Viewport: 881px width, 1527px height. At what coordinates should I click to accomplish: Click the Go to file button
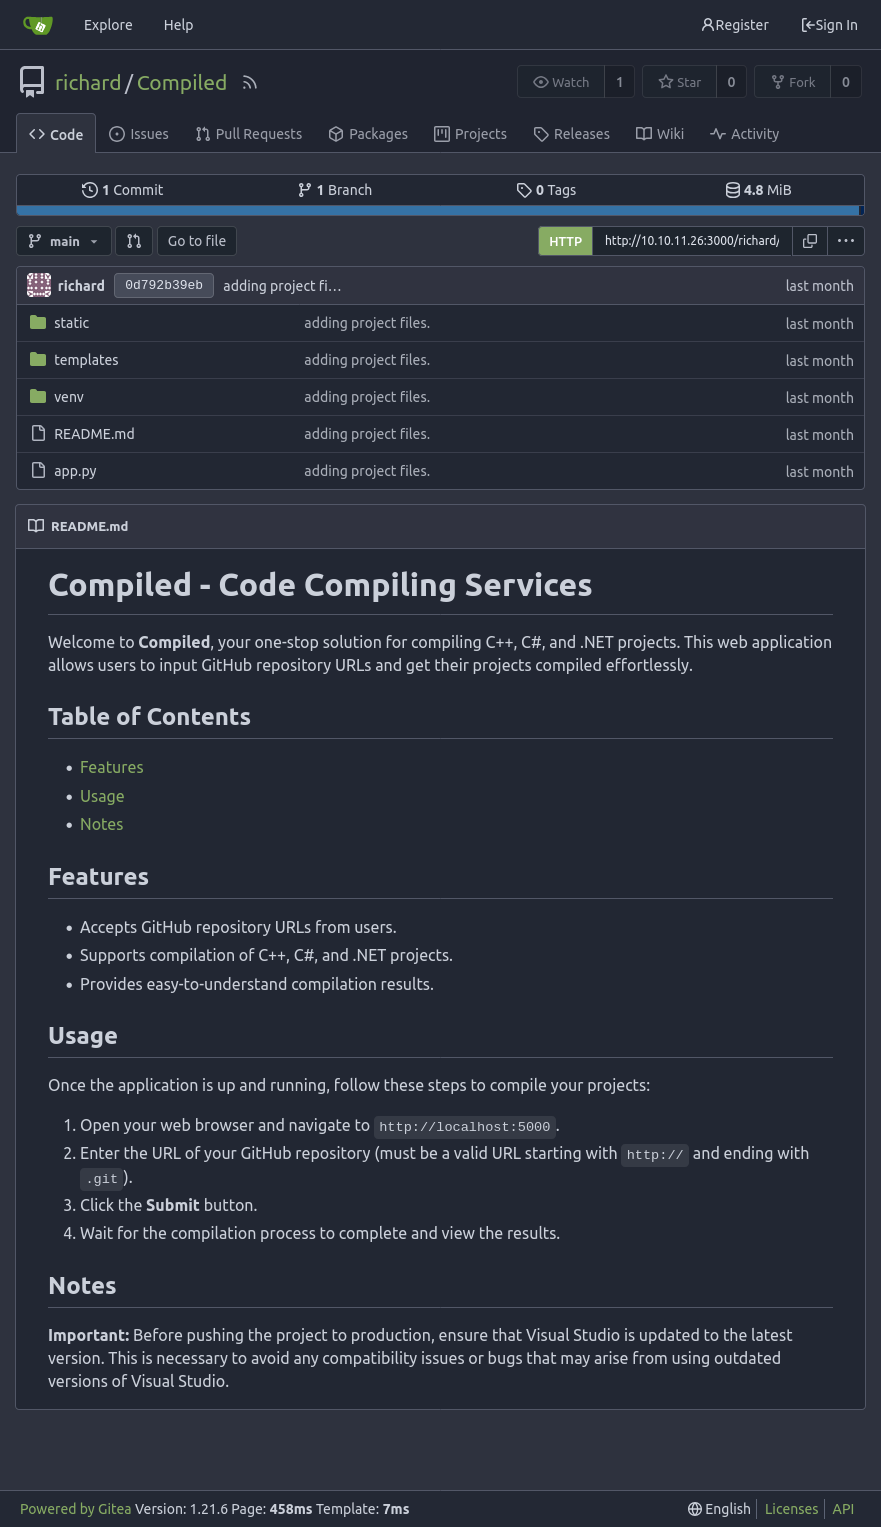pyautogui.click(x=196, y=241)
